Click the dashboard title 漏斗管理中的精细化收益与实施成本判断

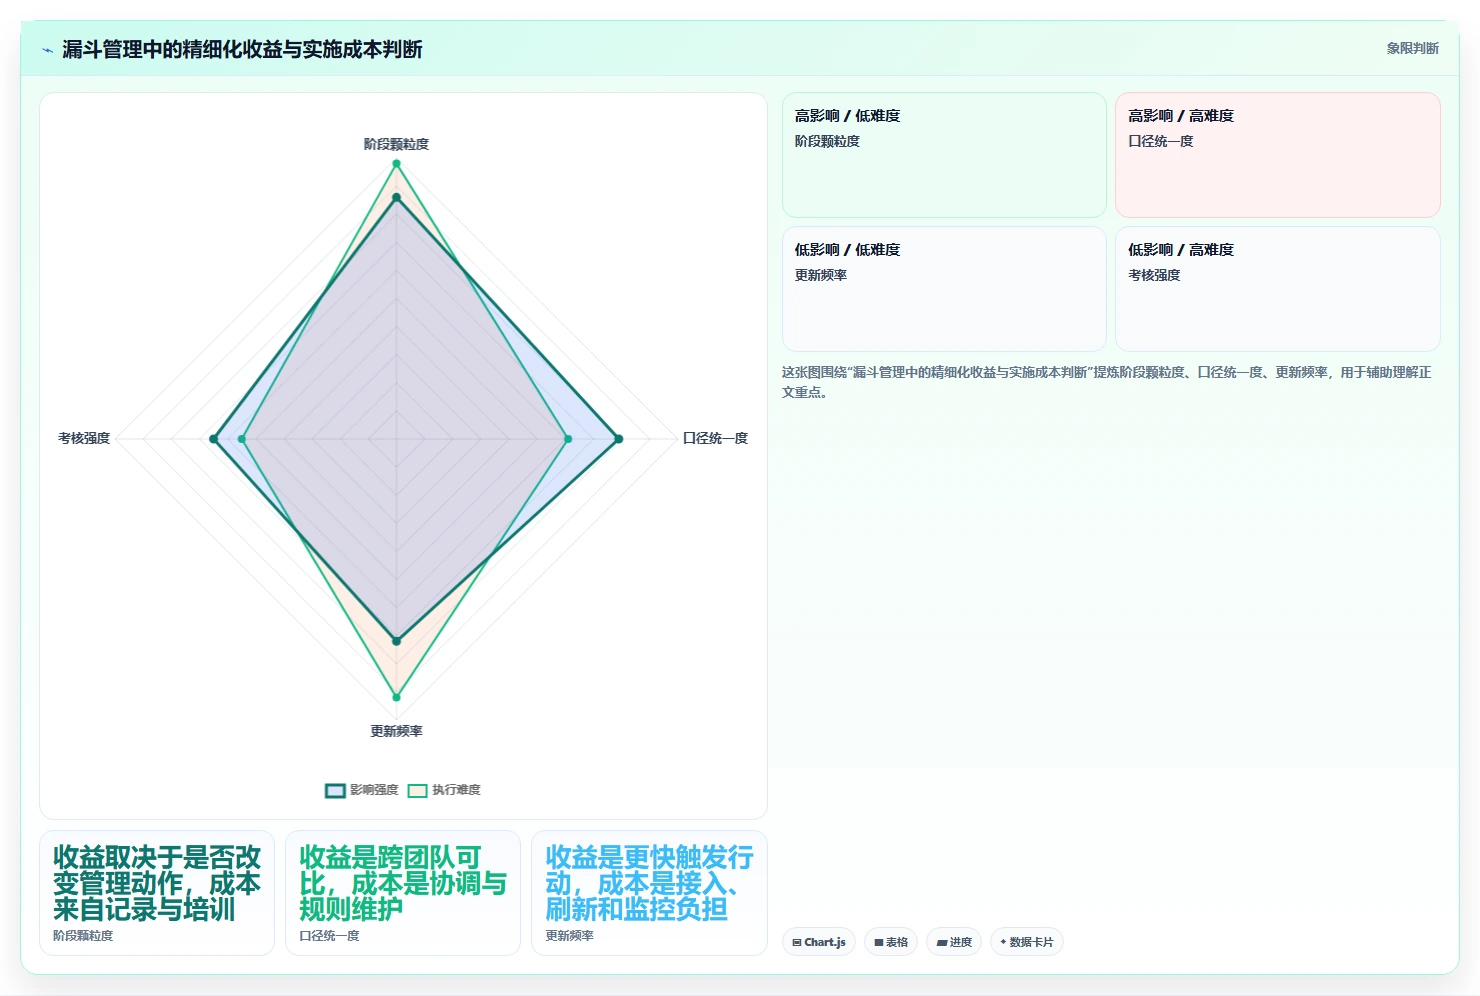pyautogui.click(x=242, y=49)
